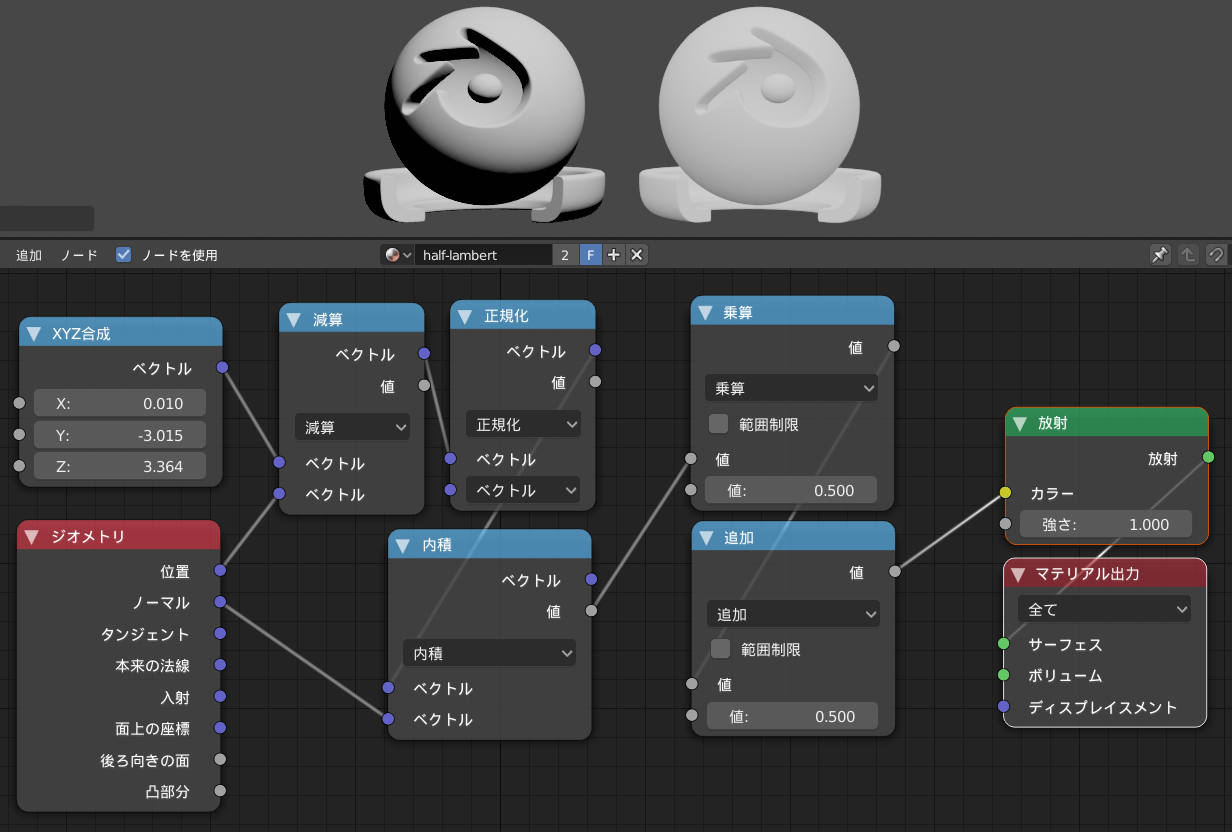Open the 乗算 operation dropdown
The width and height of the screenshot is (1232, 832).
click(x=791, y=388)
